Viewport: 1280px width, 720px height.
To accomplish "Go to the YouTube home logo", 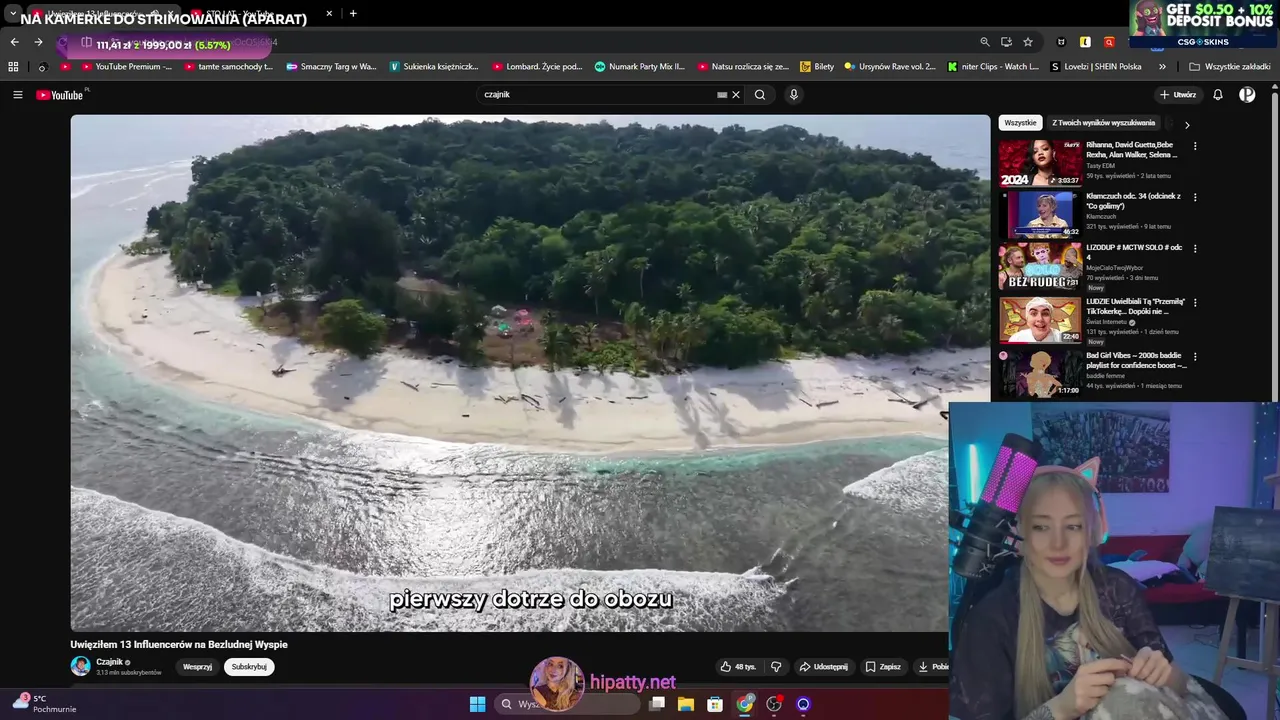I will click(60, 95).
